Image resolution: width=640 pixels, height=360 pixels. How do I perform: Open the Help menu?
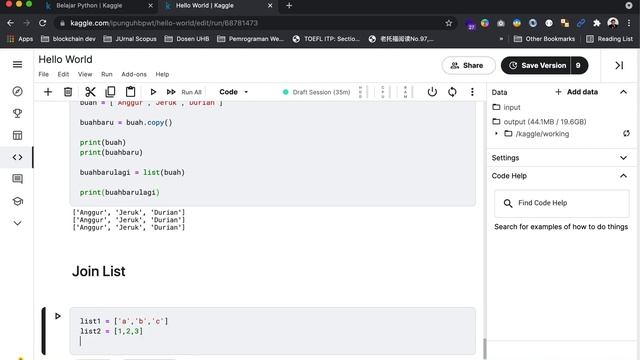click(162, 74)
